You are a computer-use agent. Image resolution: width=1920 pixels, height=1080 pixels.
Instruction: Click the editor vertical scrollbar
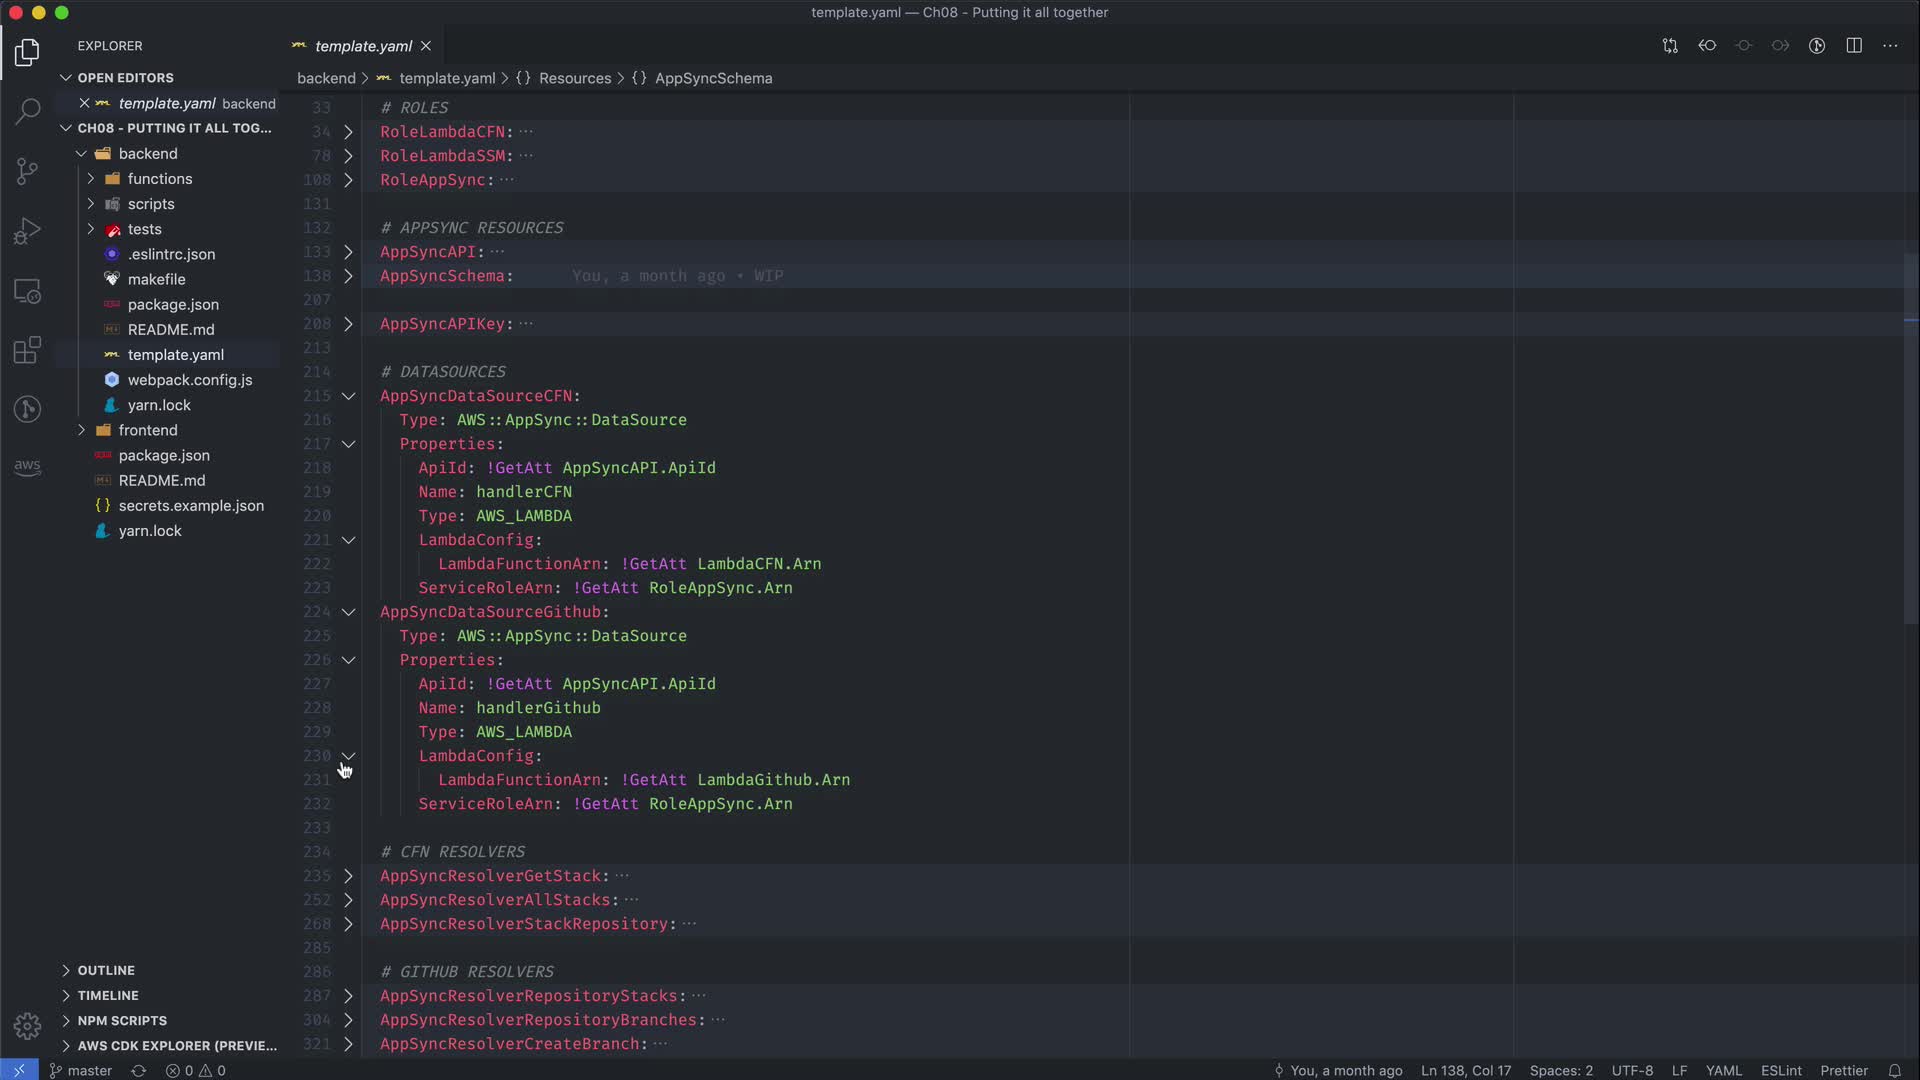click(1910, 440)
